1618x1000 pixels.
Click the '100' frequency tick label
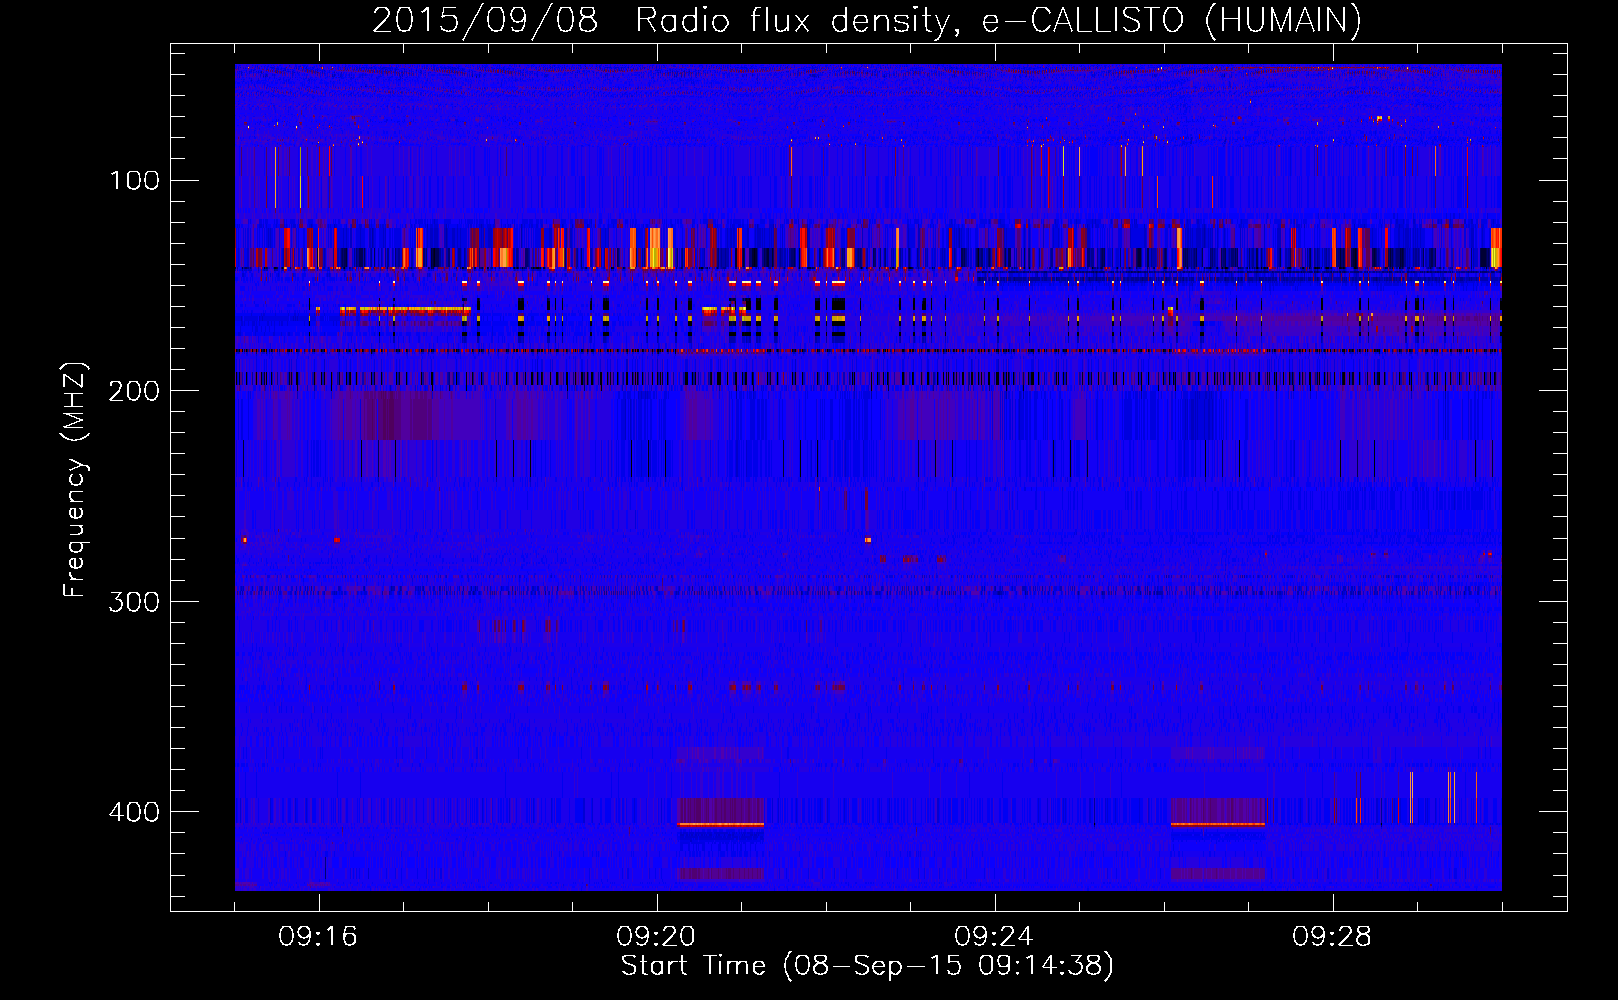pos(134,181)
